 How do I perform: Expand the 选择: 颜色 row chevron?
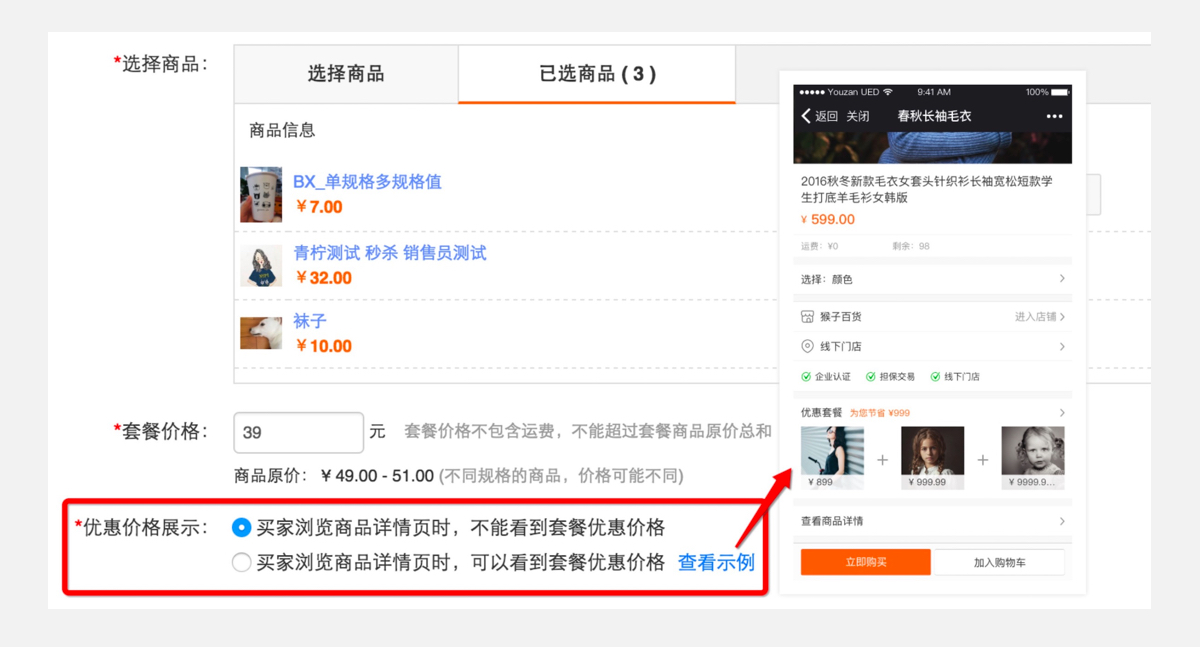click(1062, 279)
